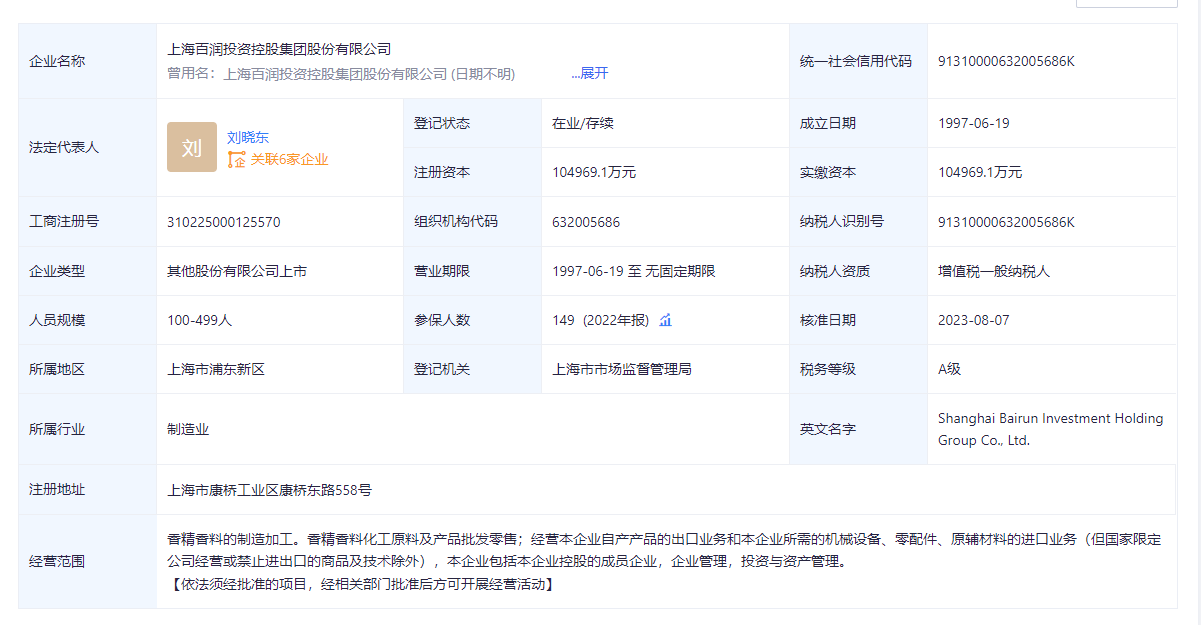The image size is (1201, 625).
Task: Click insured count 149 (2022年报)
Action: point(601,320)
